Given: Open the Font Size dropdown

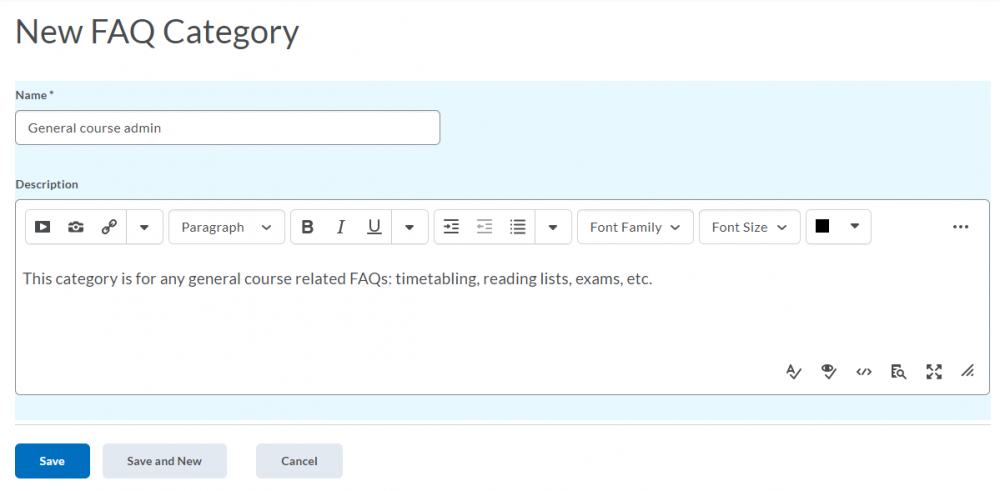Looking at the screenshot, I should tap(749, 227).
